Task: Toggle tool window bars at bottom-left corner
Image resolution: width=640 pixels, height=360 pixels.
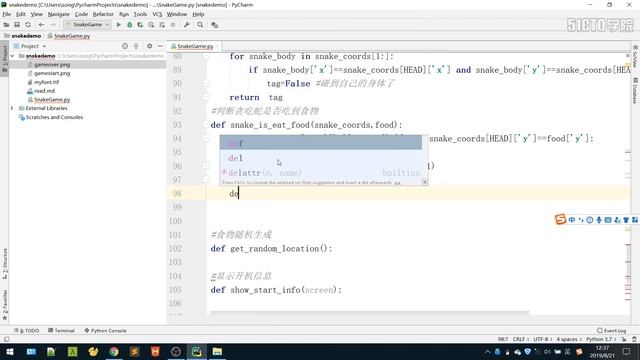Action: coord(6,339)
